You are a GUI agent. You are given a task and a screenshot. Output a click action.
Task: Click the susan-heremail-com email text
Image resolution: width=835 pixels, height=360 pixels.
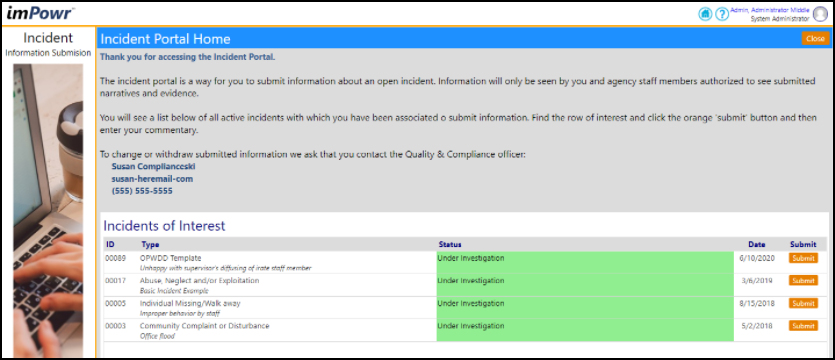[x=152, y=179]
